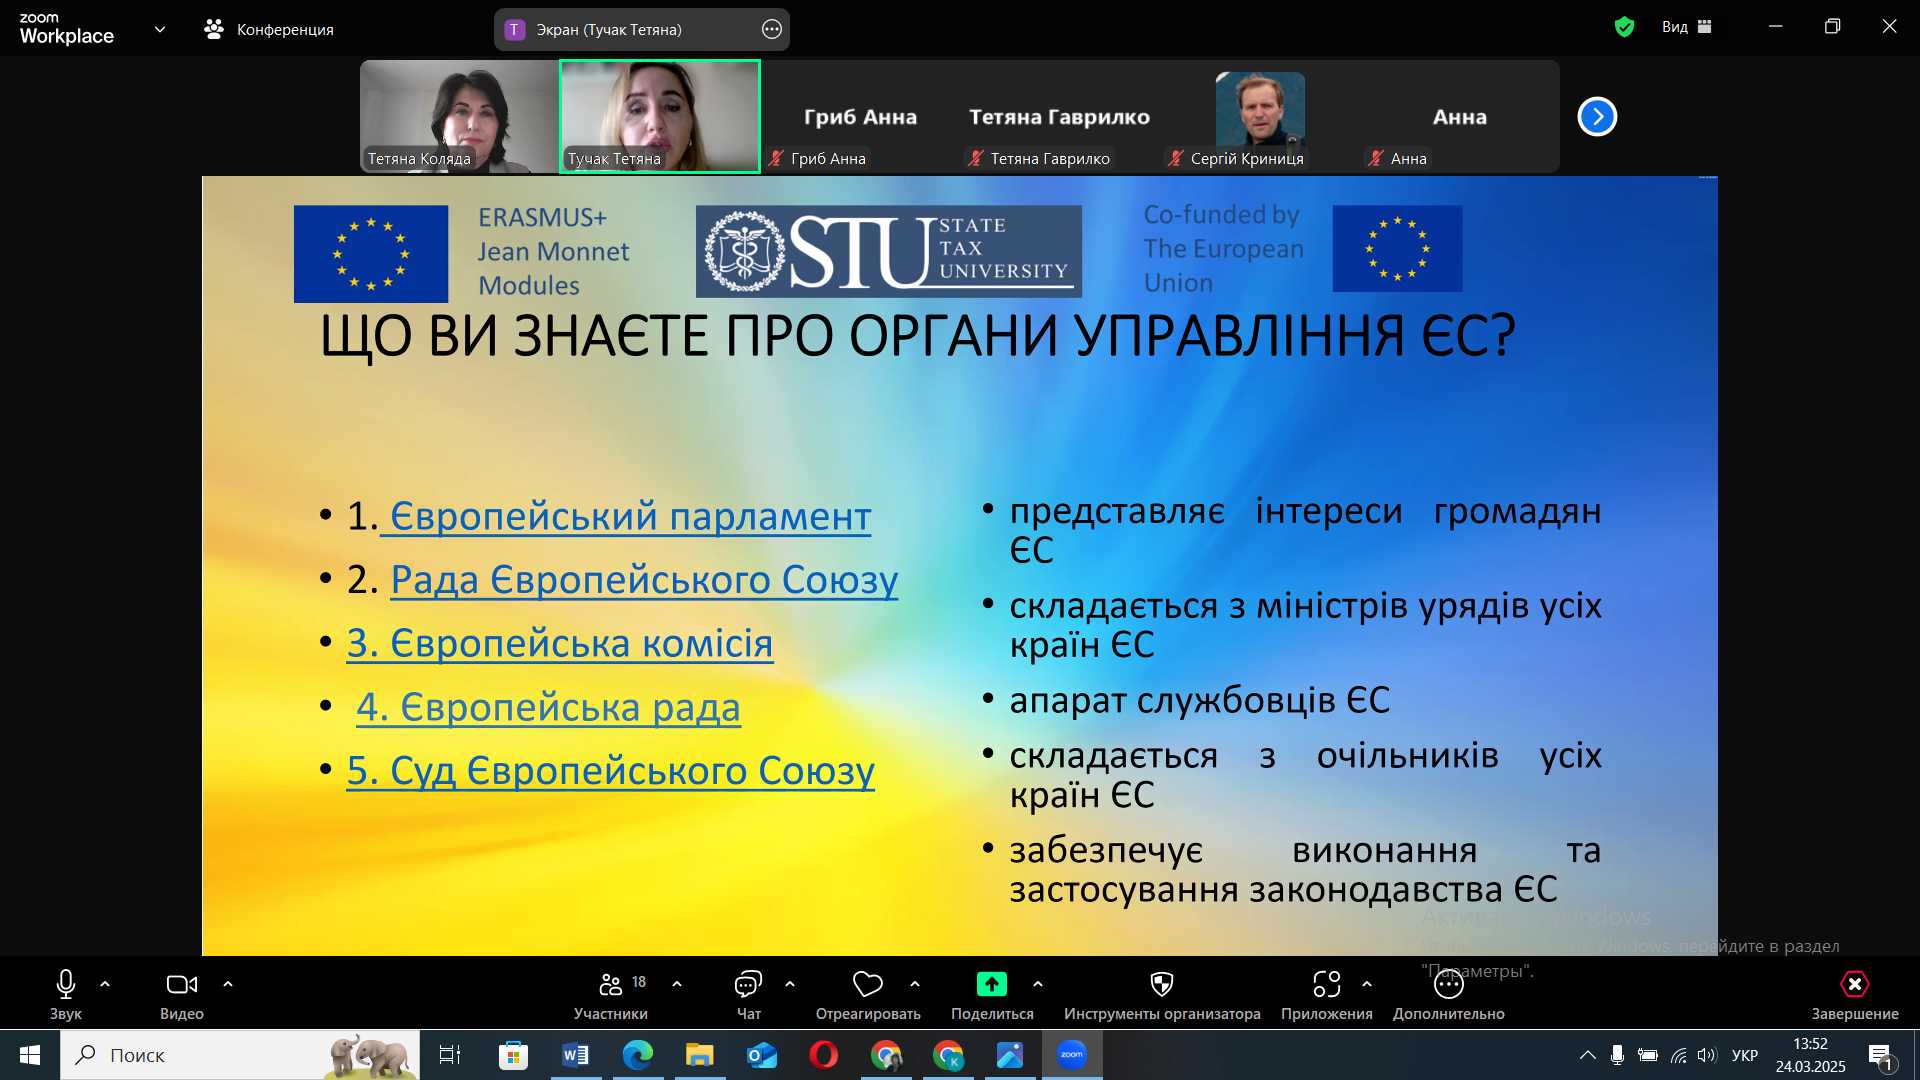This screenshot has height=1080, width=1920.
Task: Open Opera browser from taskbar
Action: point(824,1055)
